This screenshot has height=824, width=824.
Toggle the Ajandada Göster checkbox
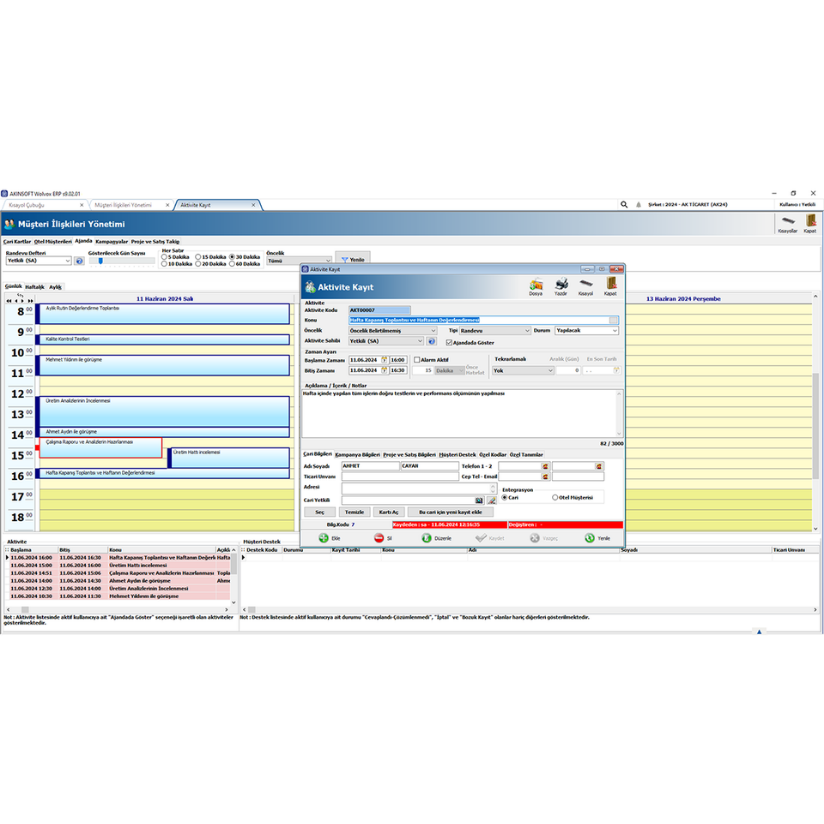click(450, 343)
